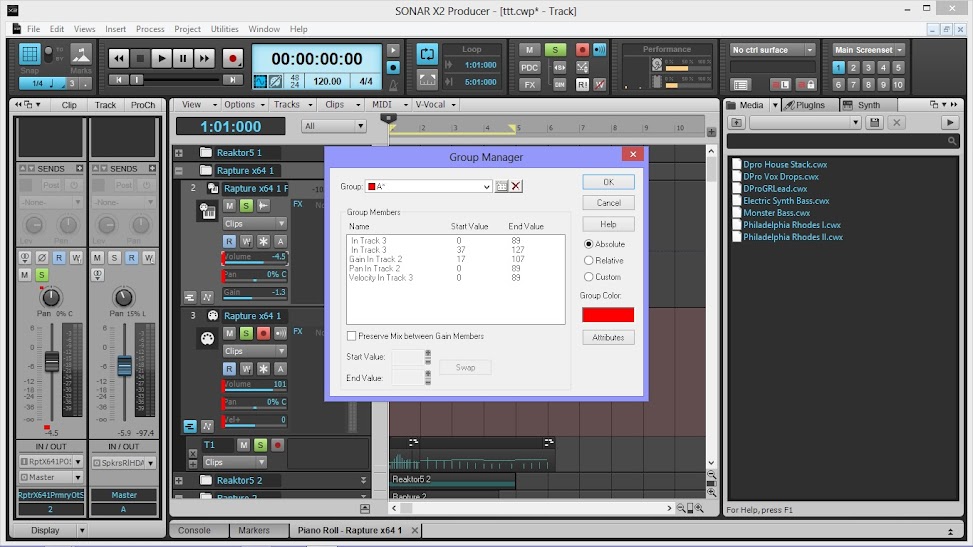The width and height of the screenshot is (973, 547).
Task: Click the R! clear read automation button
Action: click(x=582, y=84)
